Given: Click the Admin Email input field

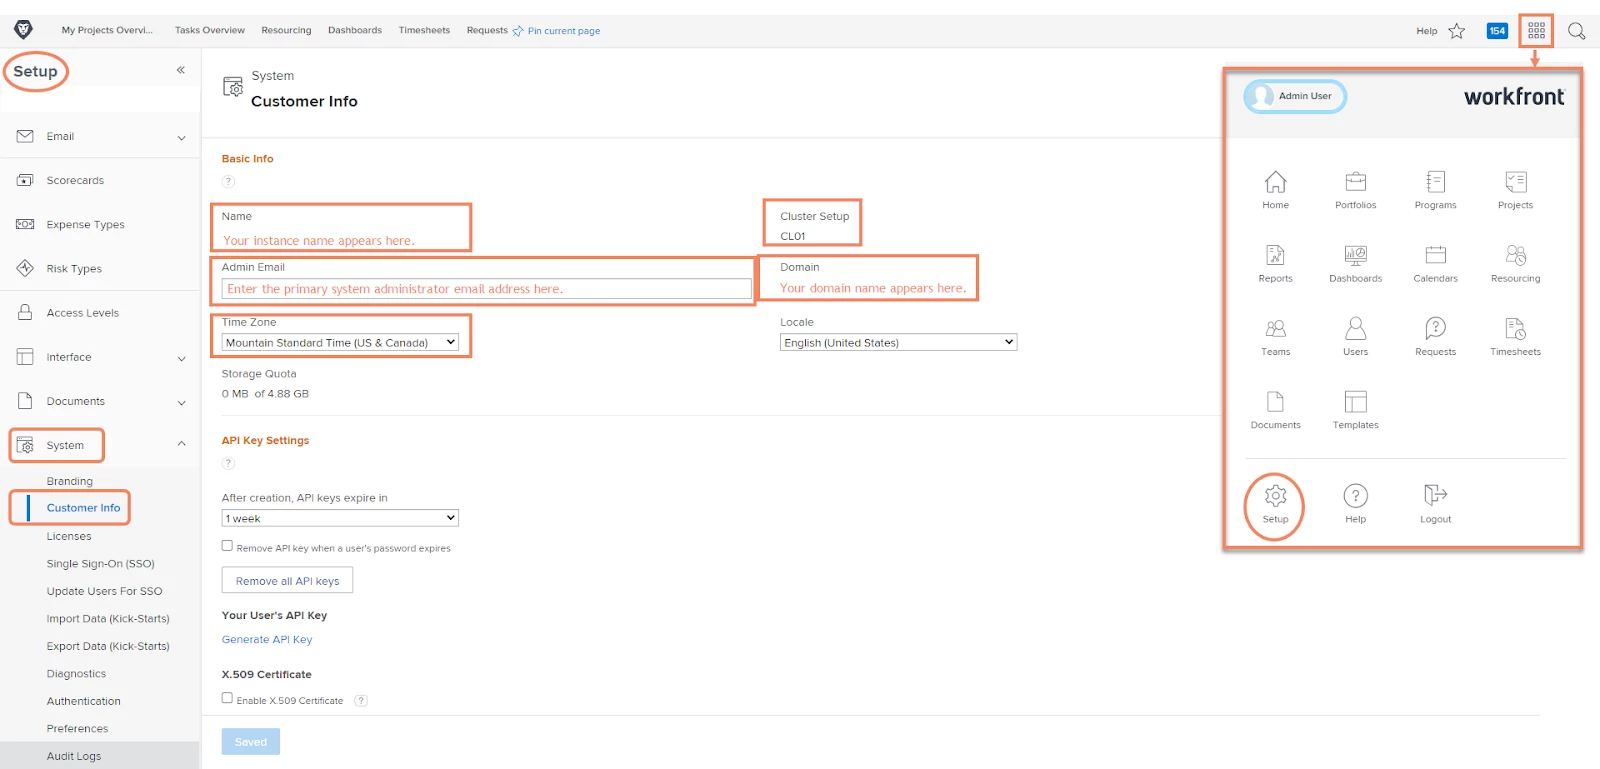Looking at the screenshot, I should pos(487,289).
